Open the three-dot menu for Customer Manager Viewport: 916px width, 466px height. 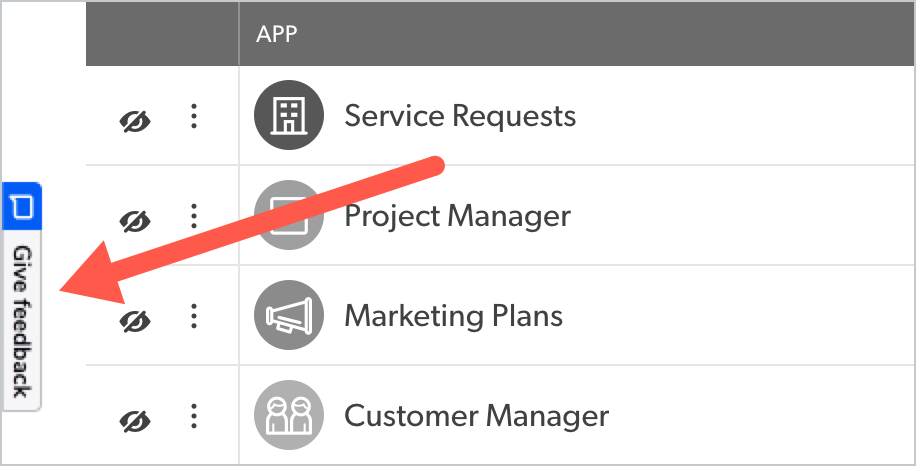(x=194, y=416)
